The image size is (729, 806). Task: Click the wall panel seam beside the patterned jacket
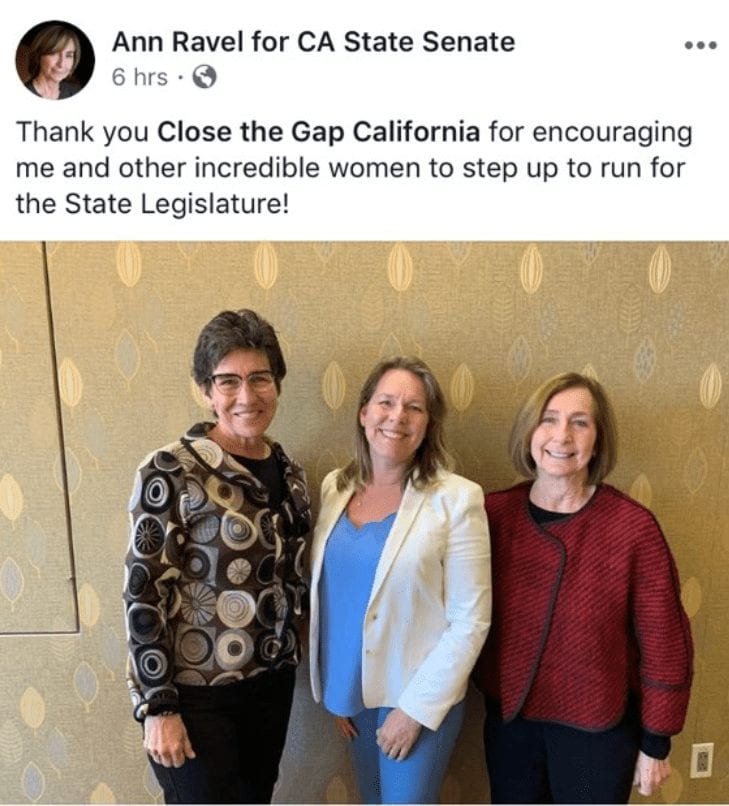tap(62, 437)
